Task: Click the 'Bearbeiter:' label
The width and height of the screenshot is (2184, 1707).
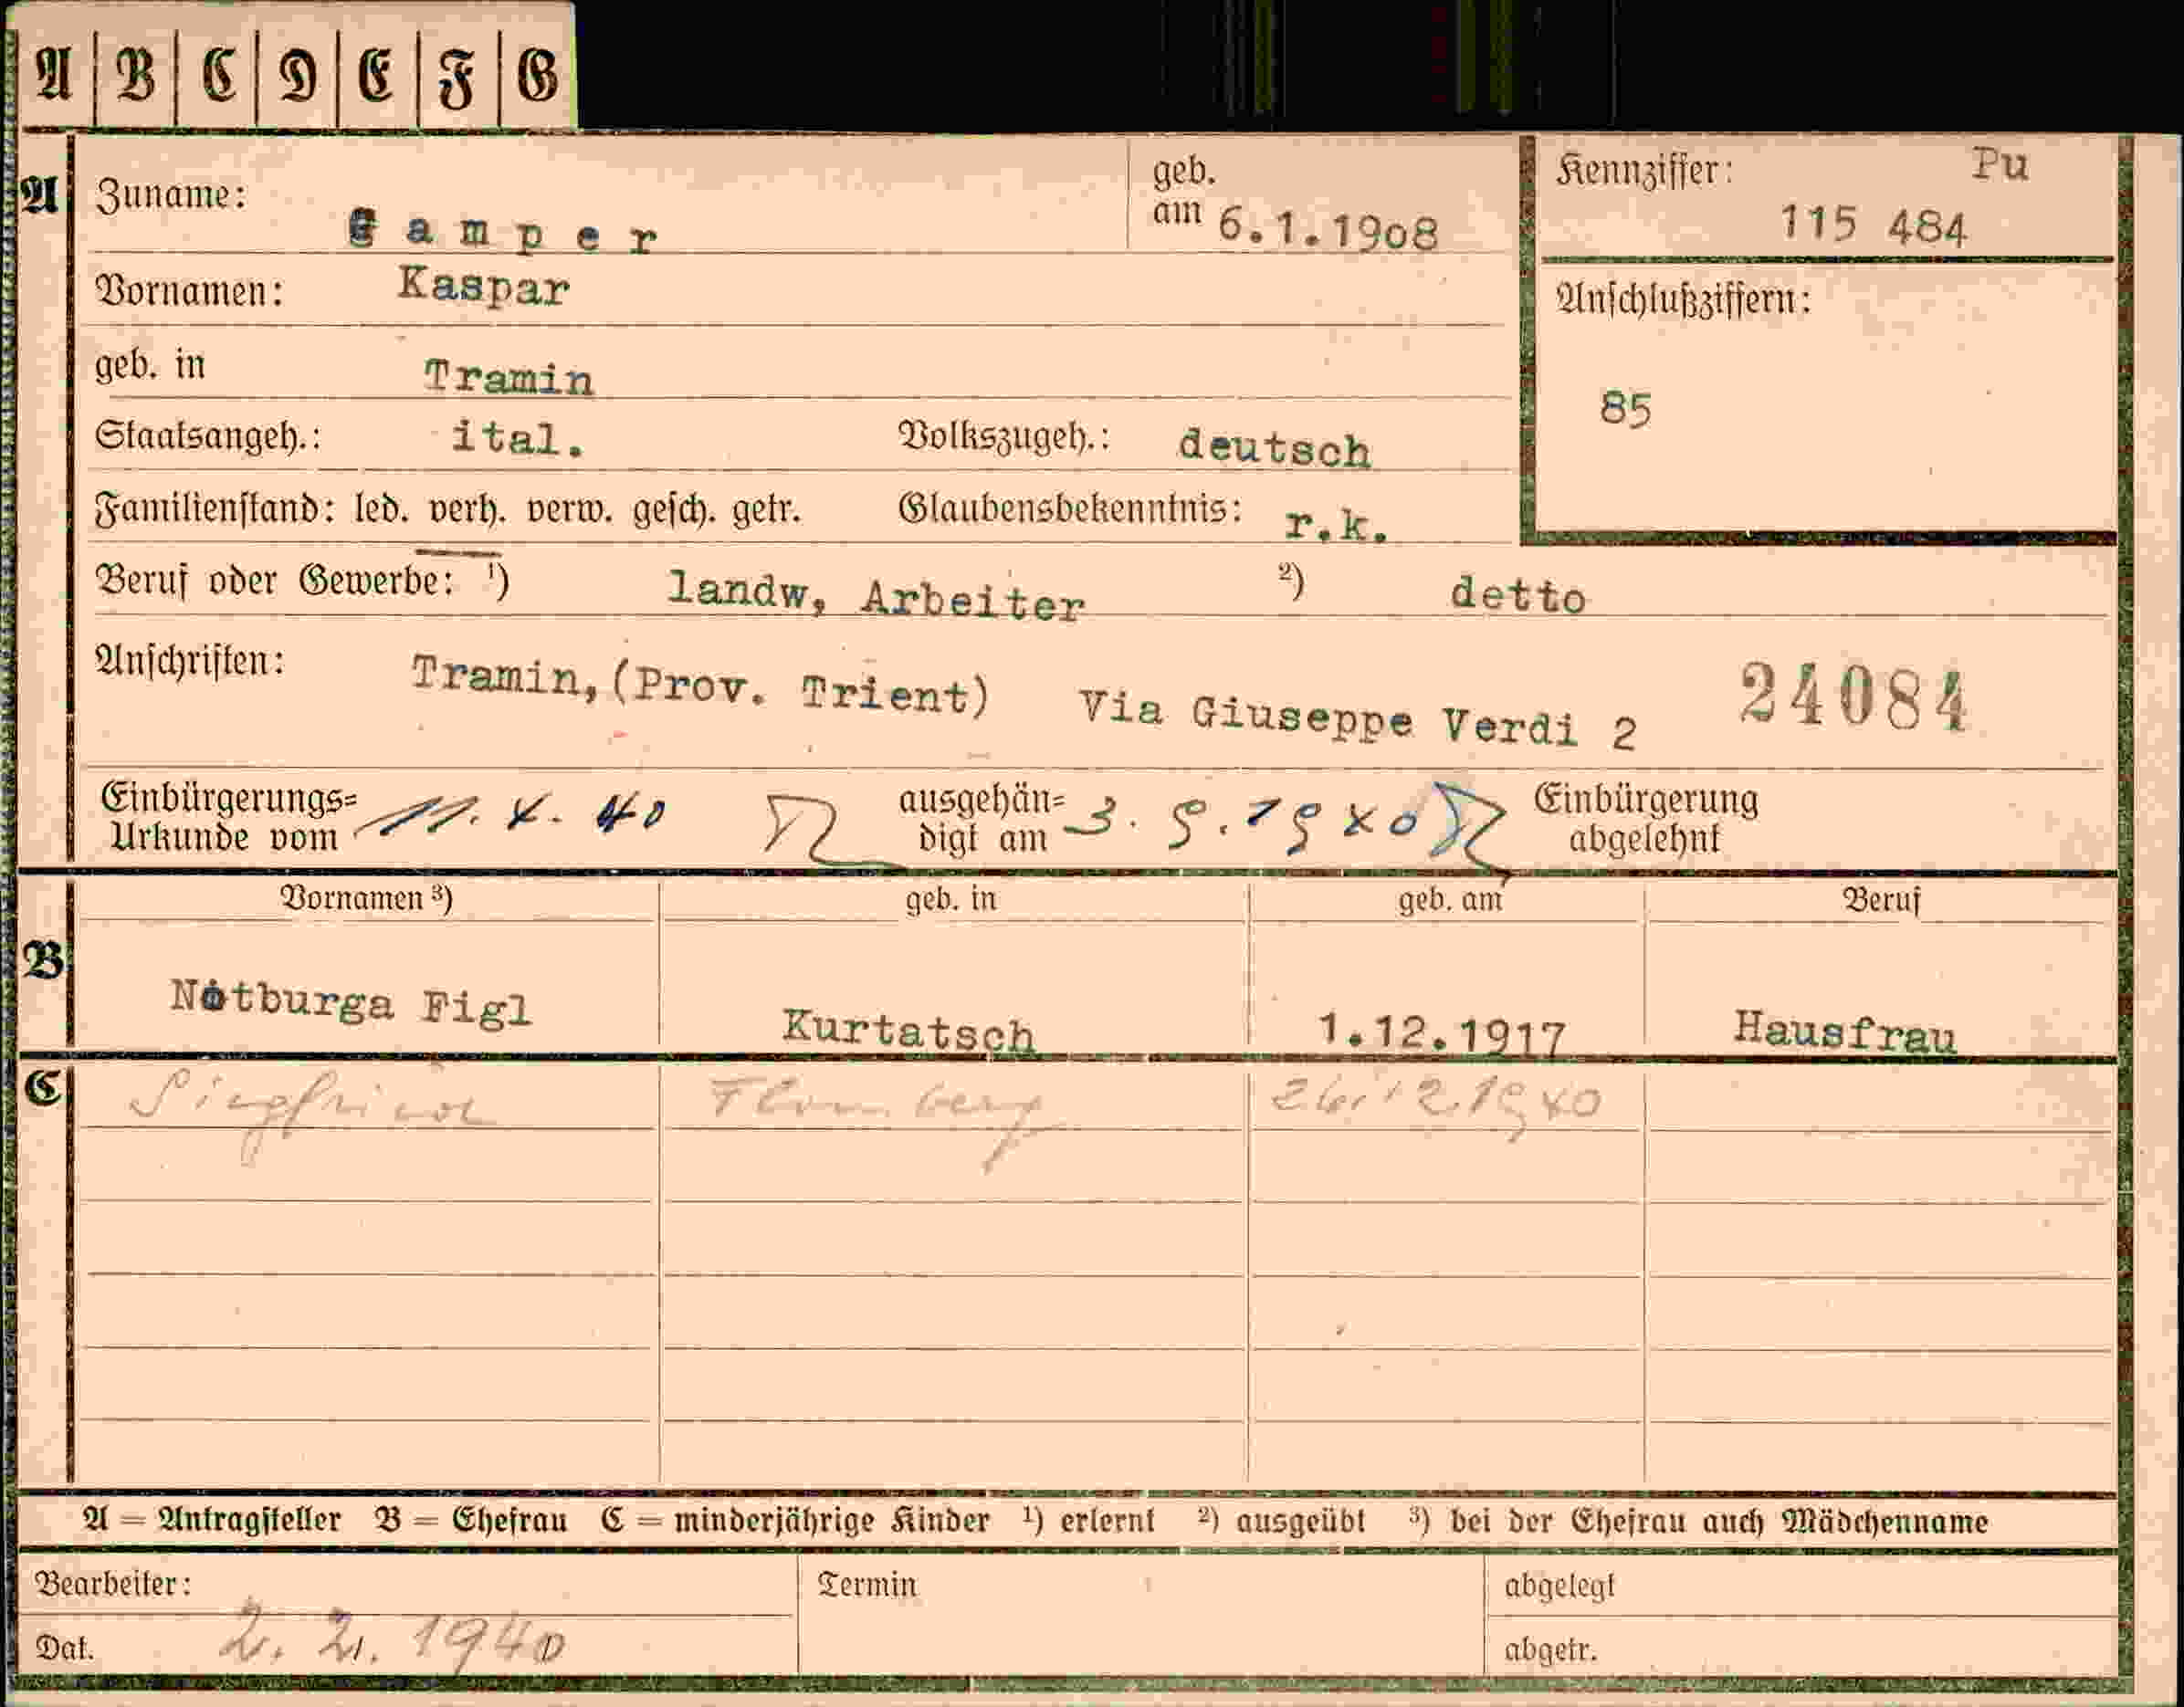Action: coord(113,1584)
